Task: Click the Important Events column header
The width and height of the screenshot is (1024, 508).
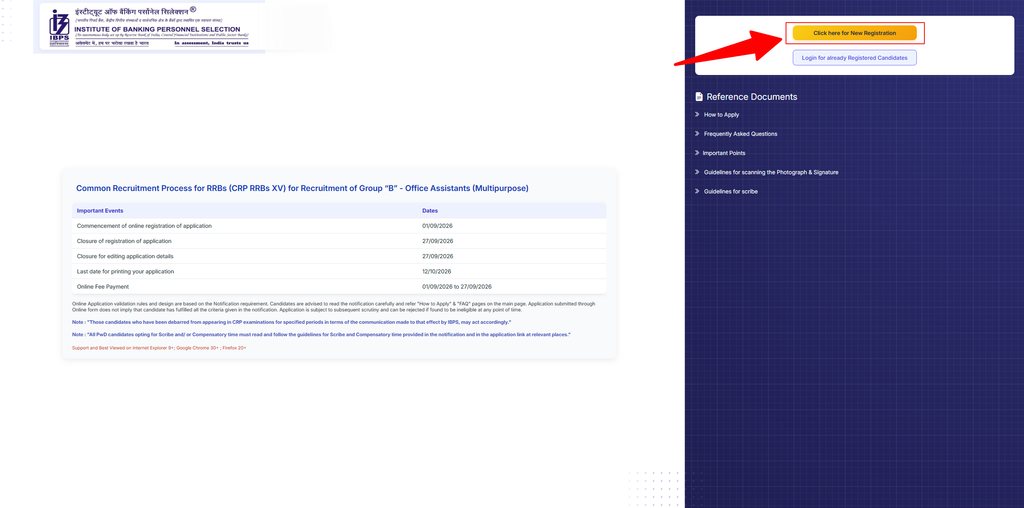Action: point(100,211)
